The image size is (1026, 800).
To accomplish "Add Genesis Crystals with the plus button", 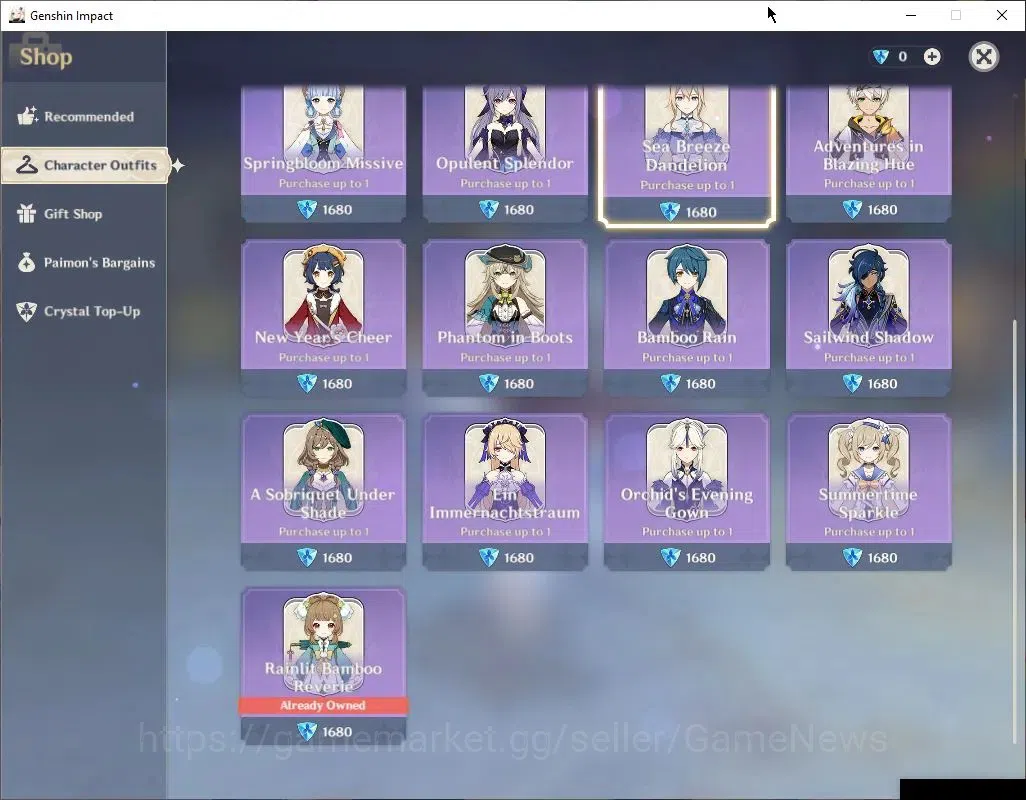I will 932,57.
